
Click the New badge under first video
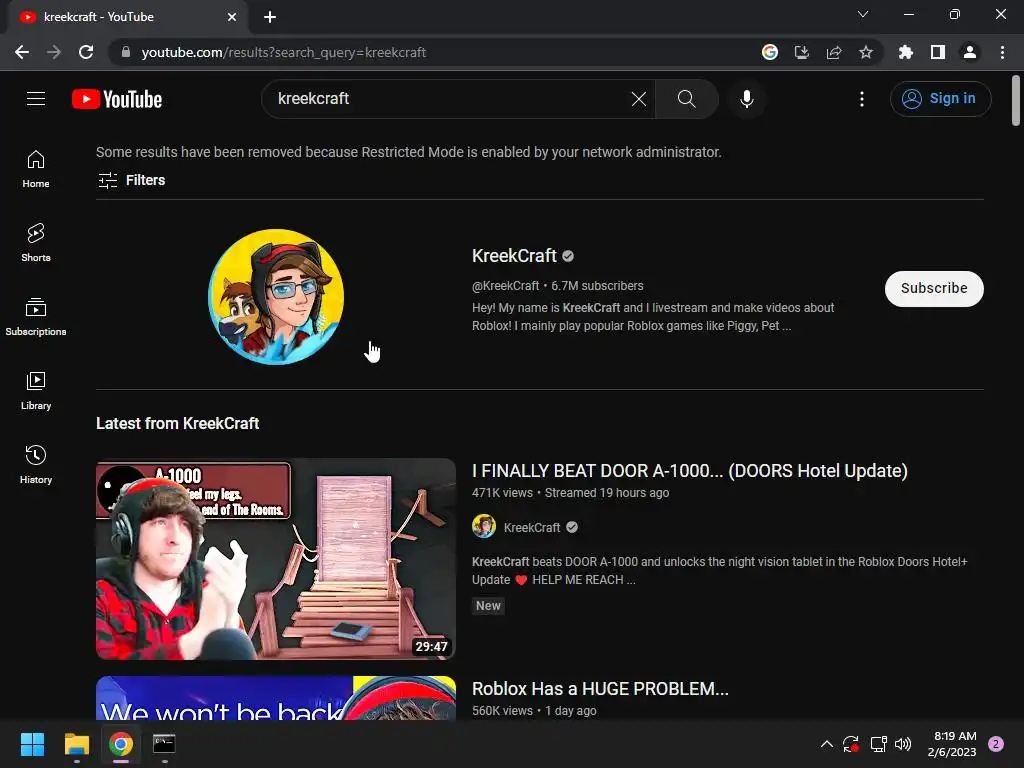pyautogui.click(x=488, y=605)
